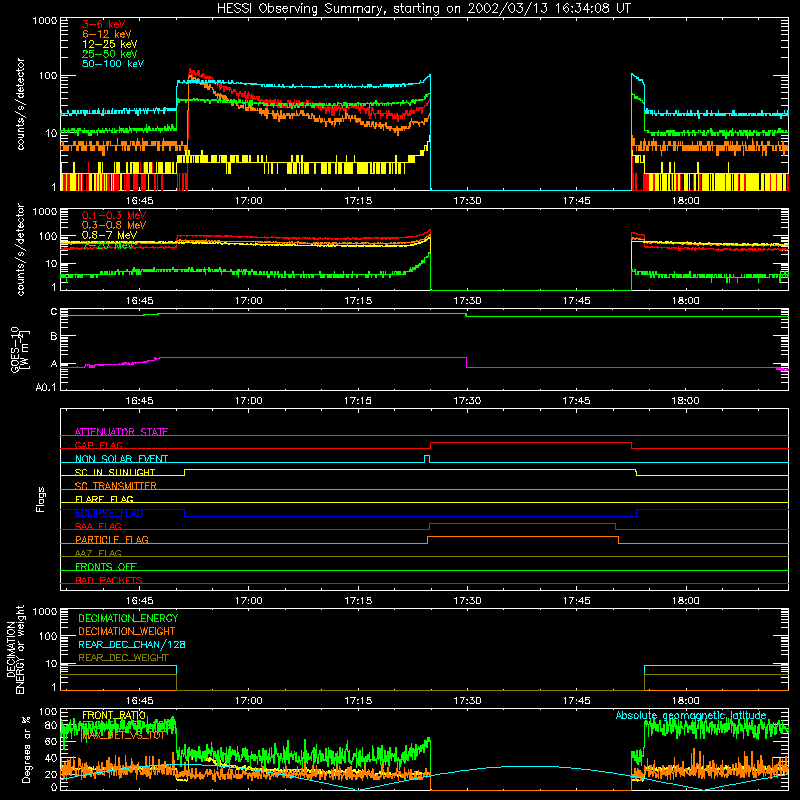Click the 'Degrees or %' axis title
Screen dimensions: 800x800
(x=26, y=749)
